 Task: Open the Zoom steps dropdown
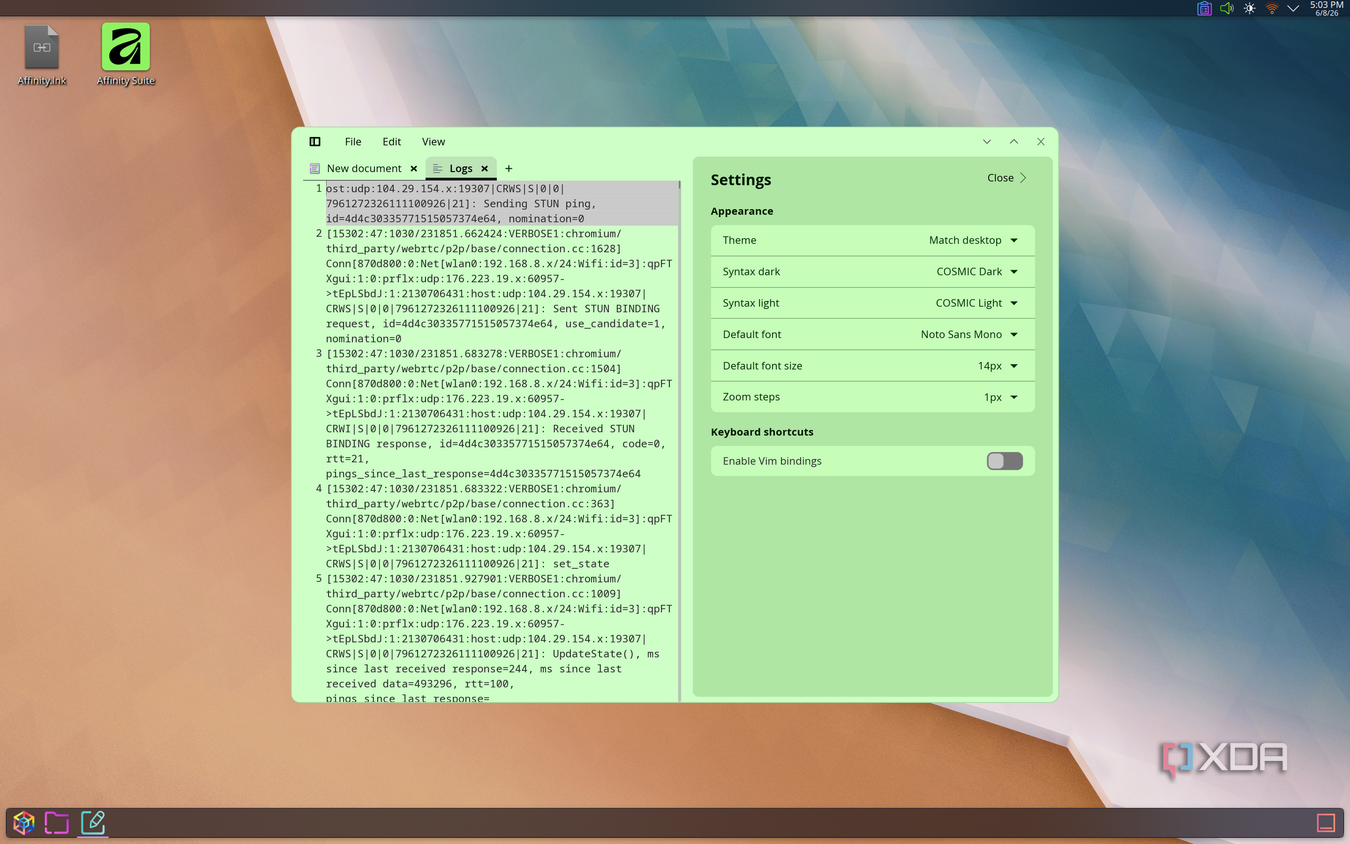(1001, 397)
